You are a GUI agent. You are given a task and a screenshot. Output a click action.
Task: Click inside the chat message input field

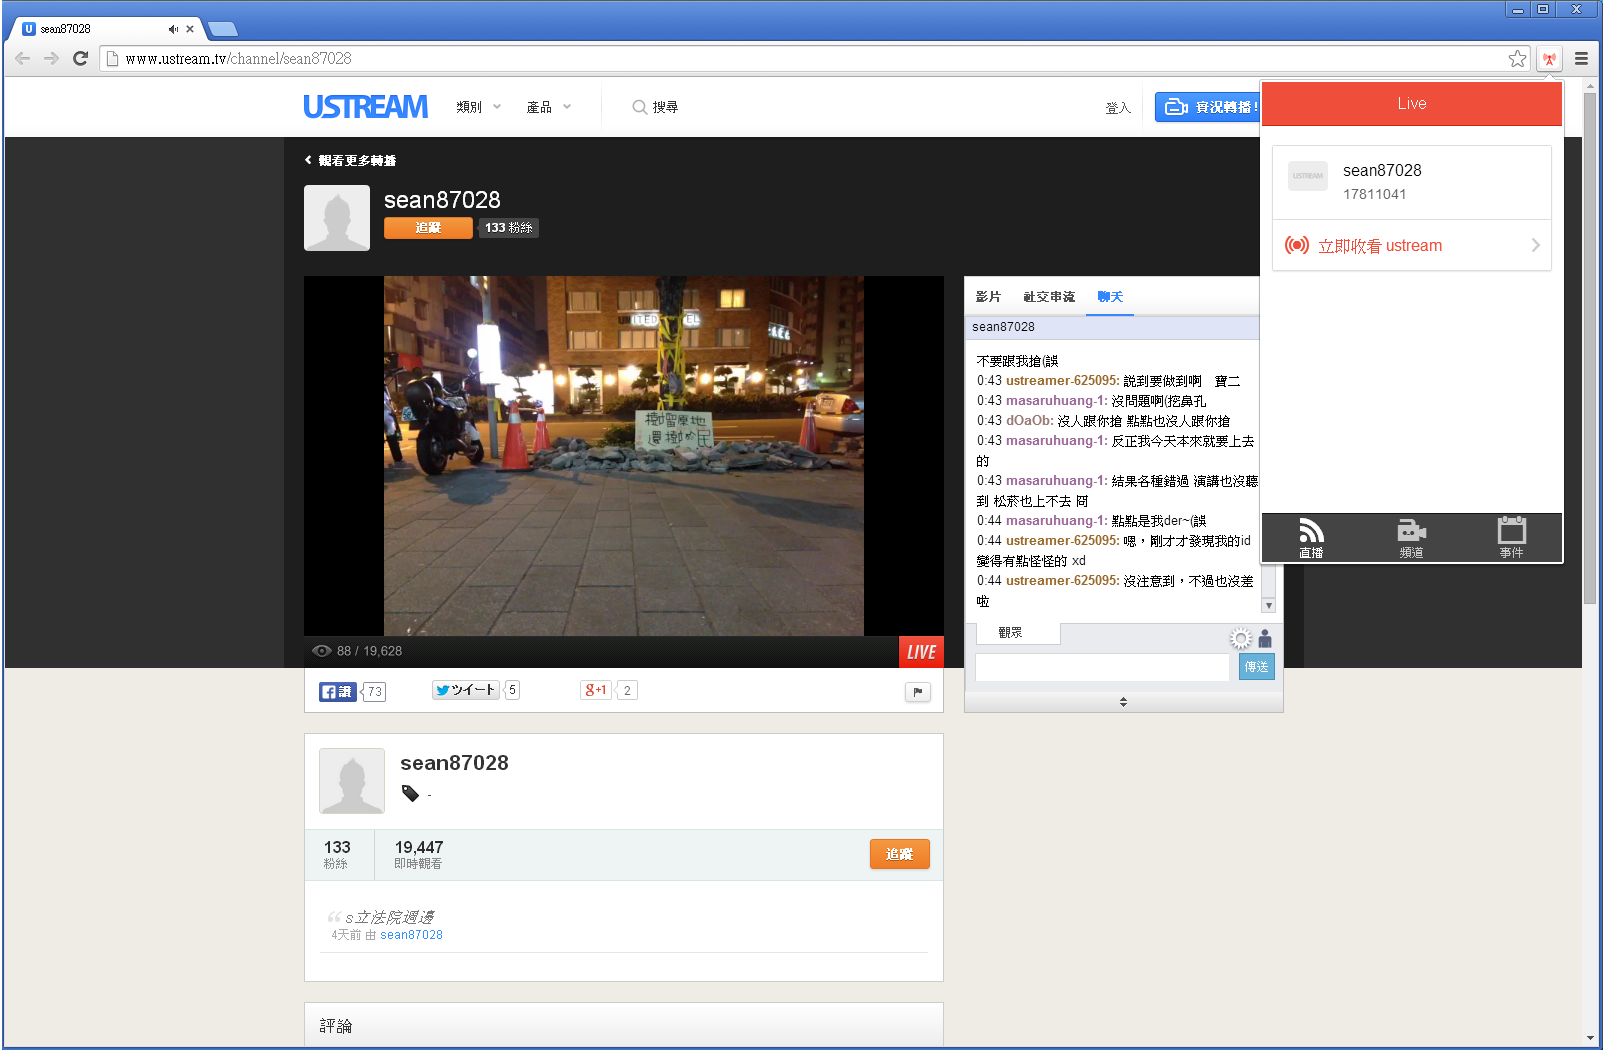tap(1101, 667)
